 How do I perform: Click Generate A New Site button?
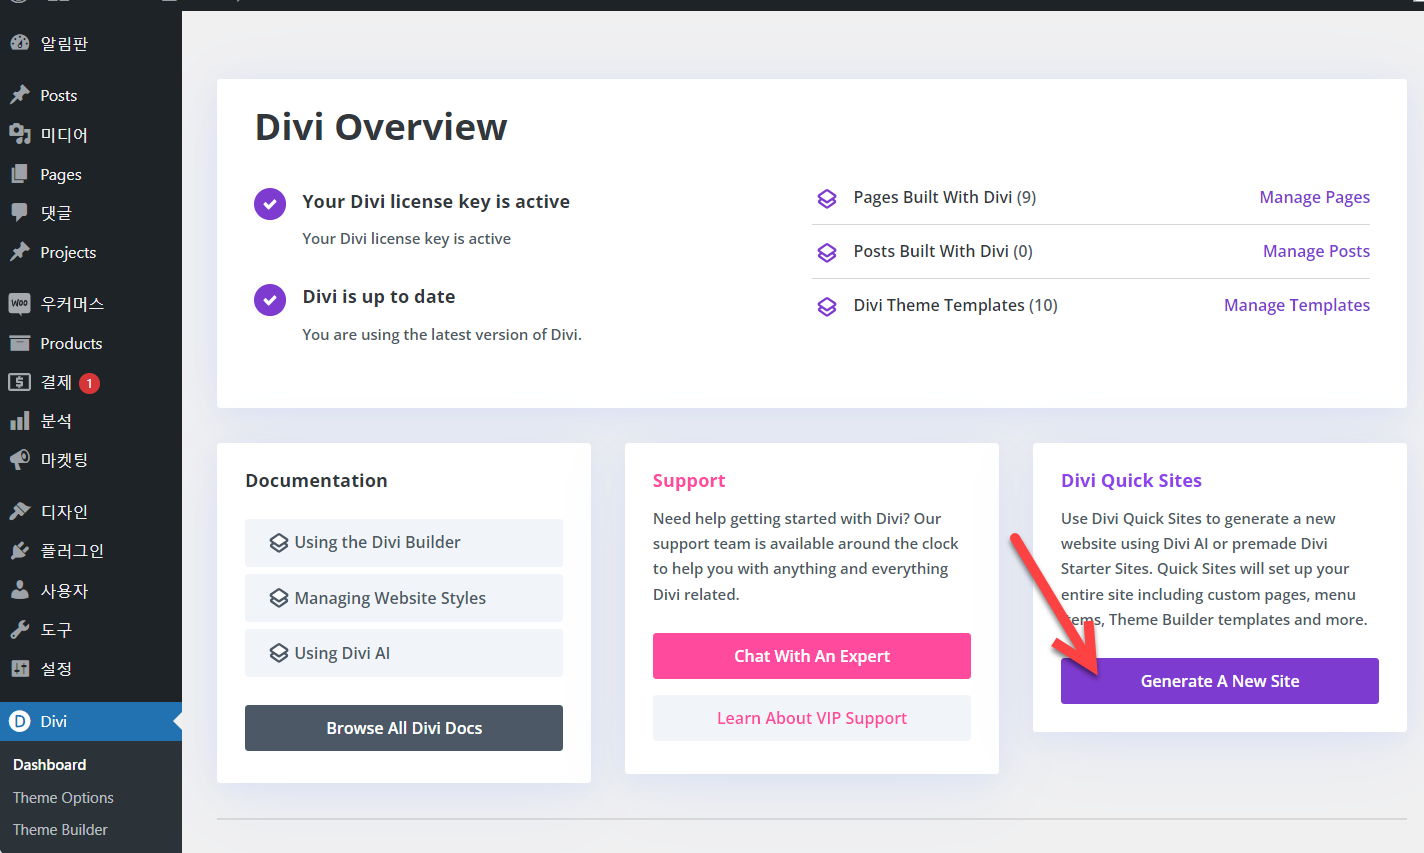coord(1220,681)
